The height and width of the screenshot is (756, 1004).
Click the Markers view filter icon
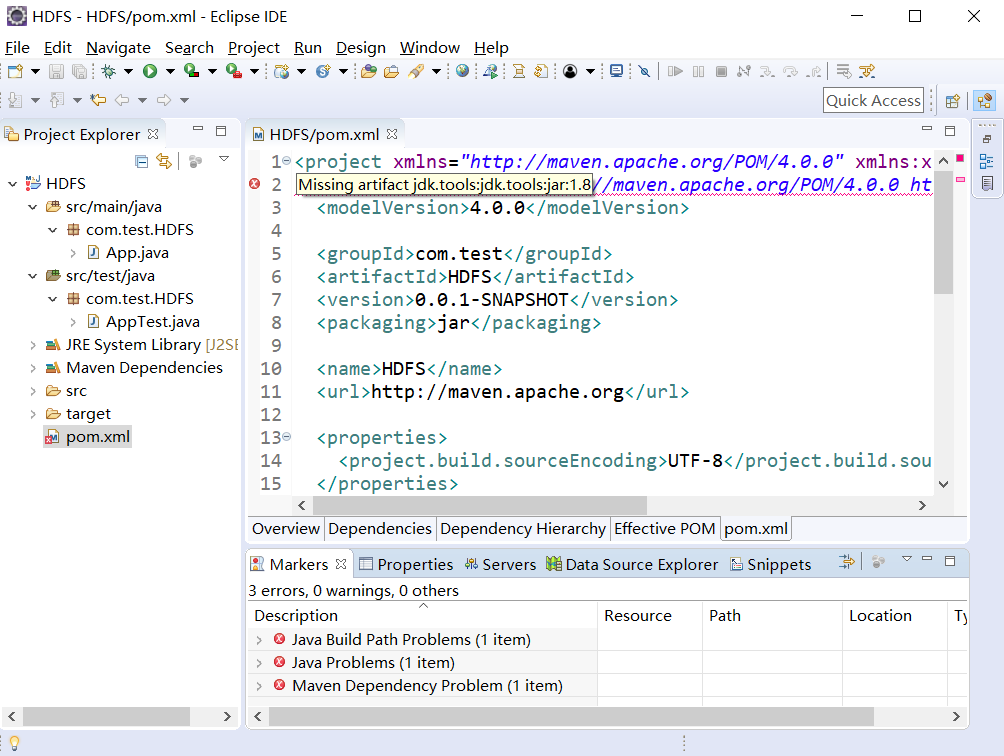[x=846, y=562]
